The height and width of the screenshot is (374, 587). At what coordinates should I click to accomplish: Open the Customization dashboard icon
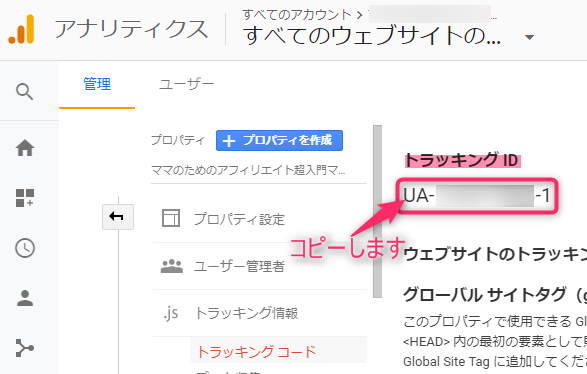25,198
